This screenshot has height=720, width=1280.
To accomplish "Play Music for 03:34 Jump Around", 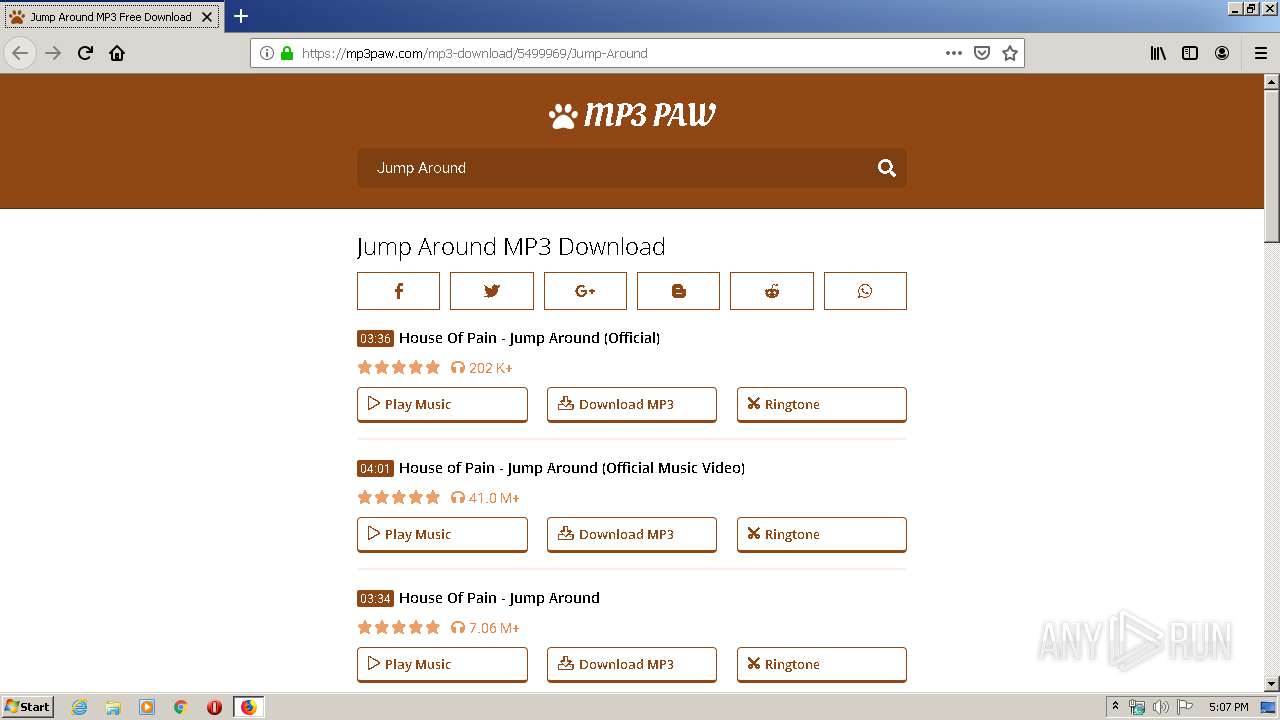I will [x=442, y=664].
